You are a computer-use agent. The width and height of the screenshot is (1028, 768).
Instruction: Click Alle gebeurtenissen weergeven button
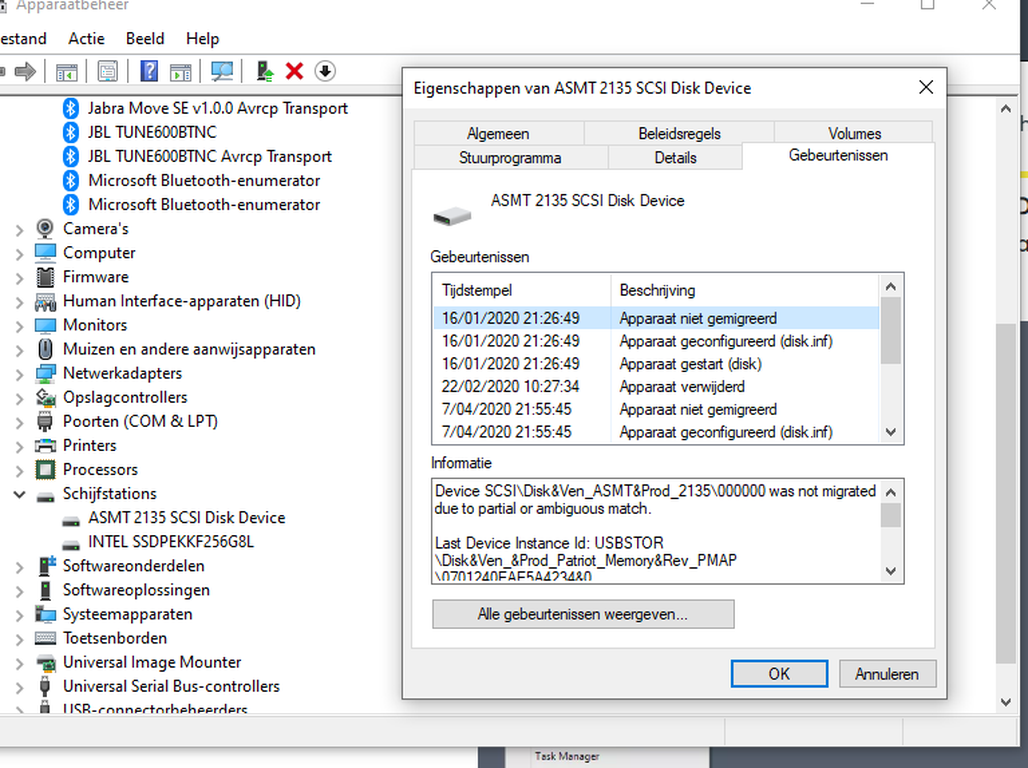(x=583, y=614)
